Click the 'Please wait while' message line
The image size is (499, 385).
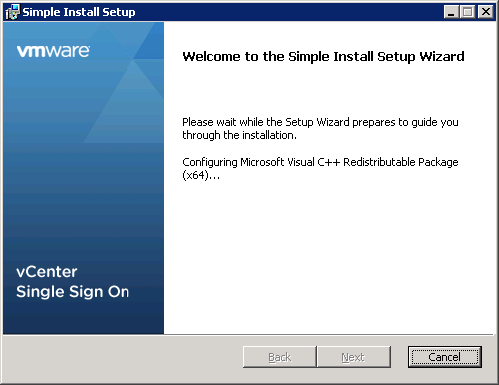(320, 122)
